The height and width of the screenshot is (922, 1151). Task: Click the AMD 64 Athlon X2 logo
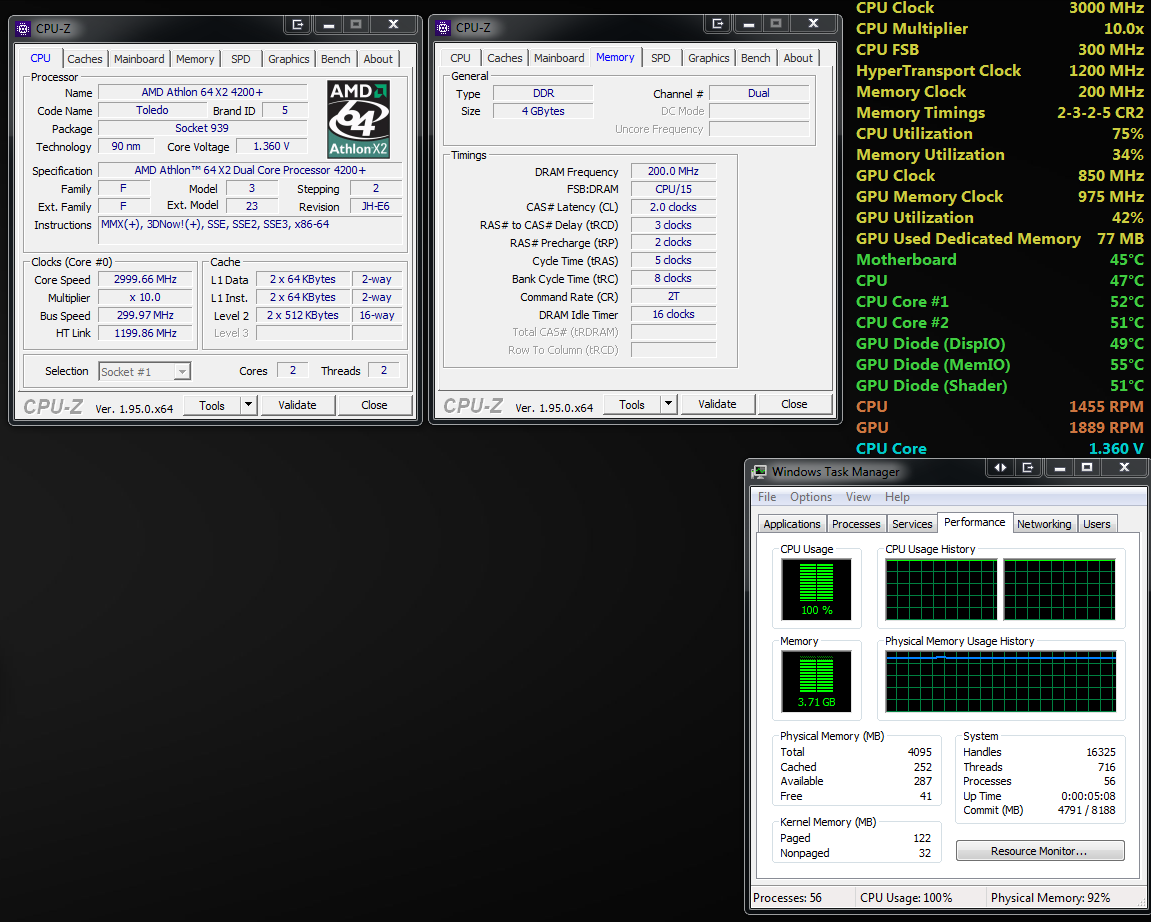358,119
